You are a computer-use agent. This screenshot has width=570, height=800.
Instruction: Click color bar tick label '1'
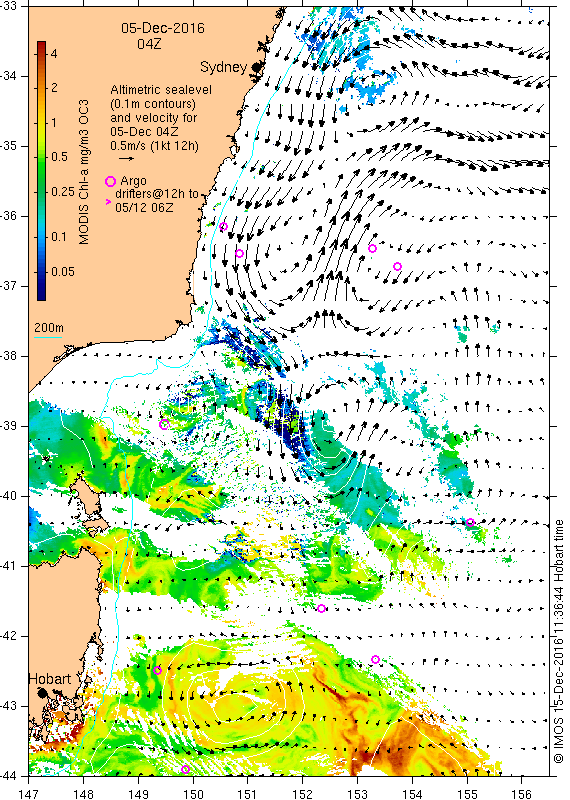pos(54,122)
